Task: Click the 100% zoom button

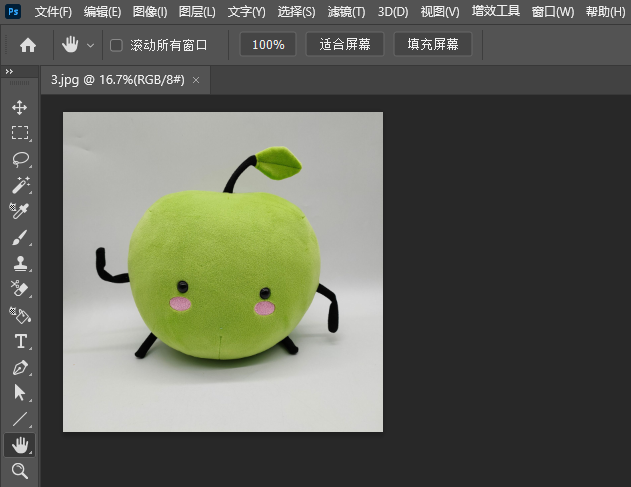Action: tap(268, 44)
